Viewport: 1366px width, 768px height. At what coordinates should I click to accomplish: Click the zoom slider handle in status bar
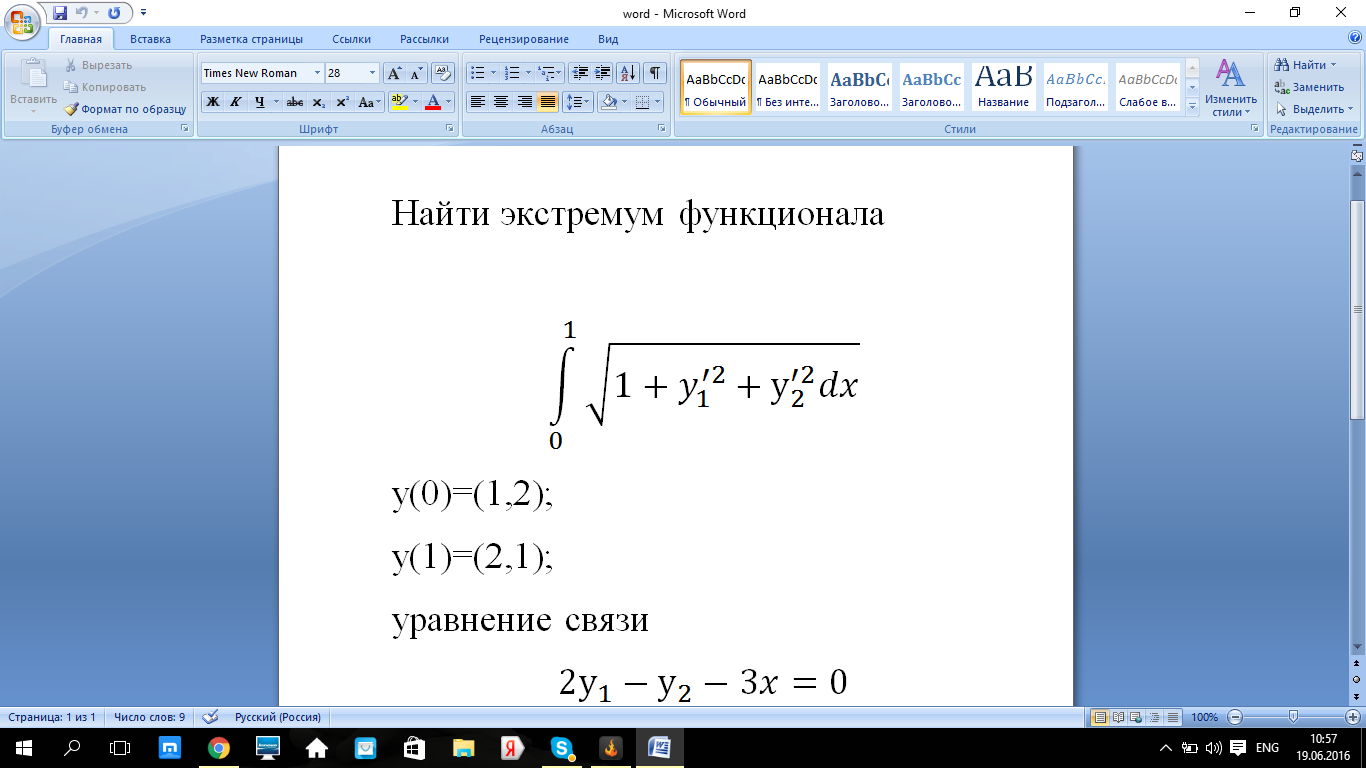pos(1293,717)
